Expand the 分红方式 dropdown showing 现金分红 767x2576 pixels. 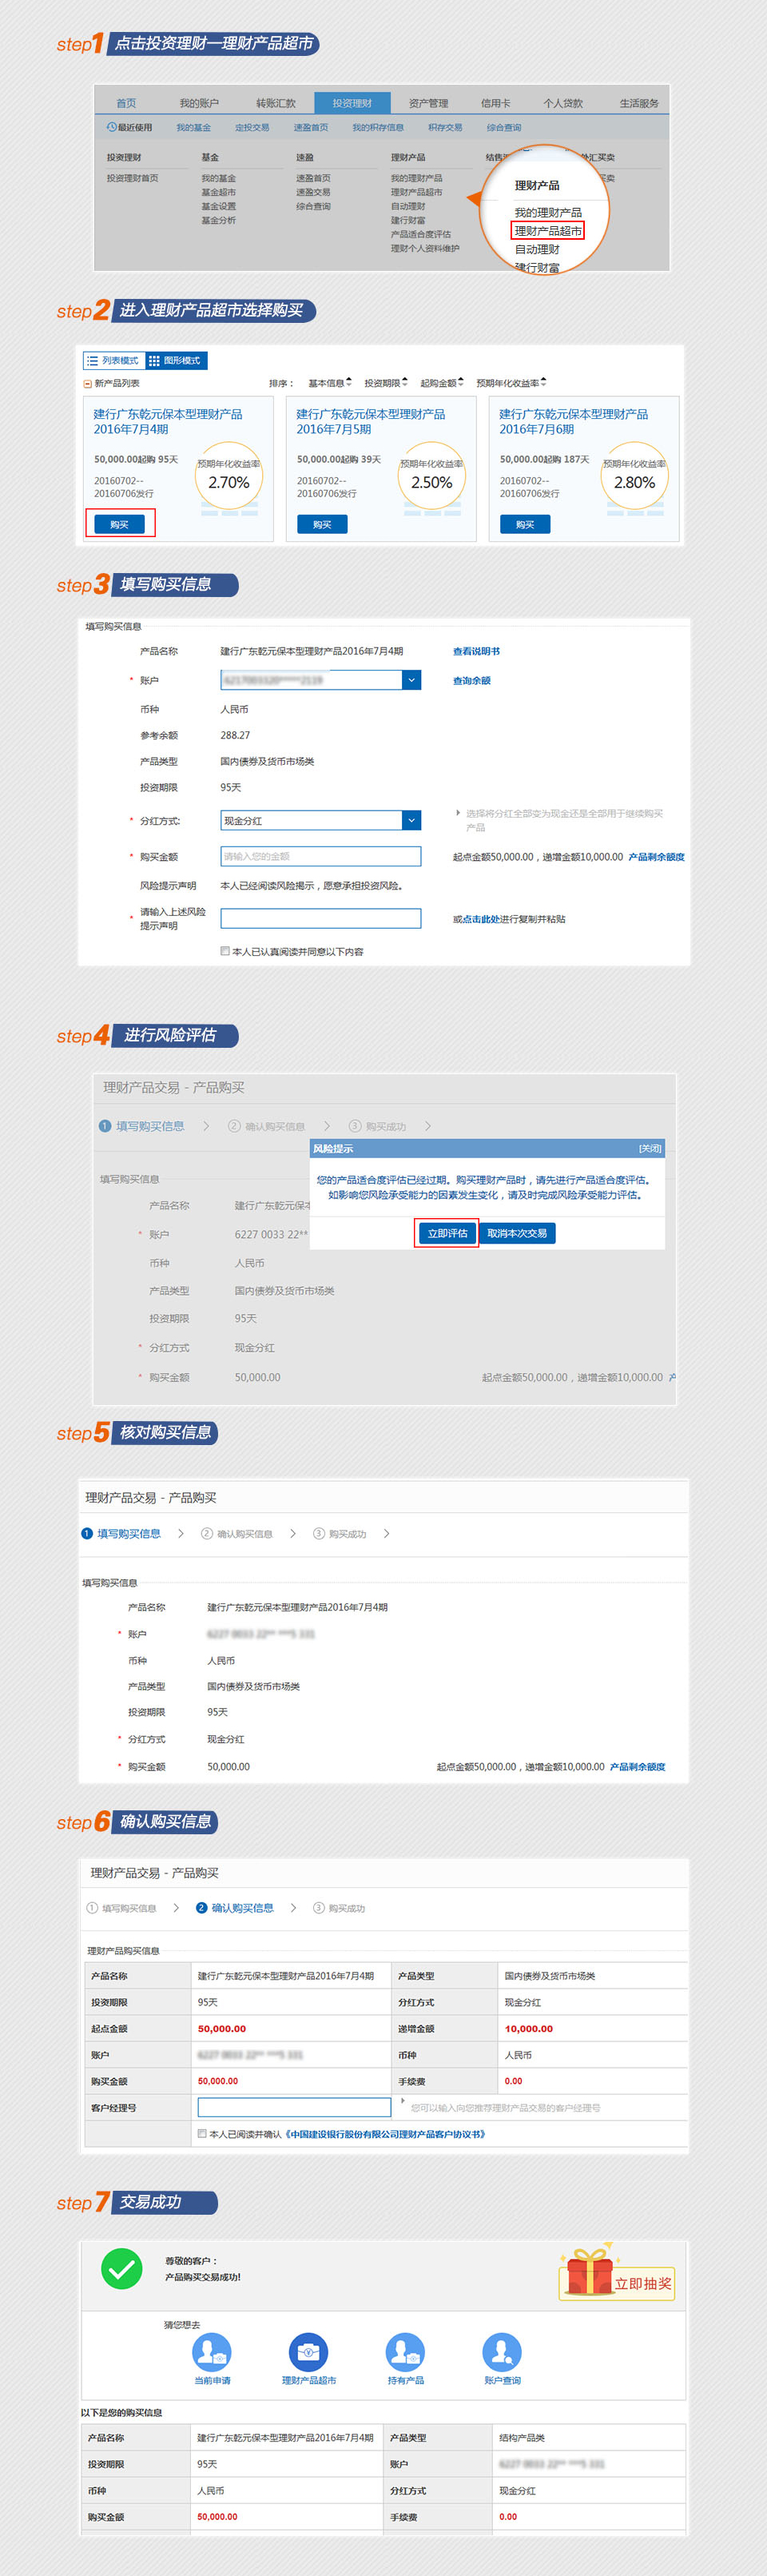411,820
